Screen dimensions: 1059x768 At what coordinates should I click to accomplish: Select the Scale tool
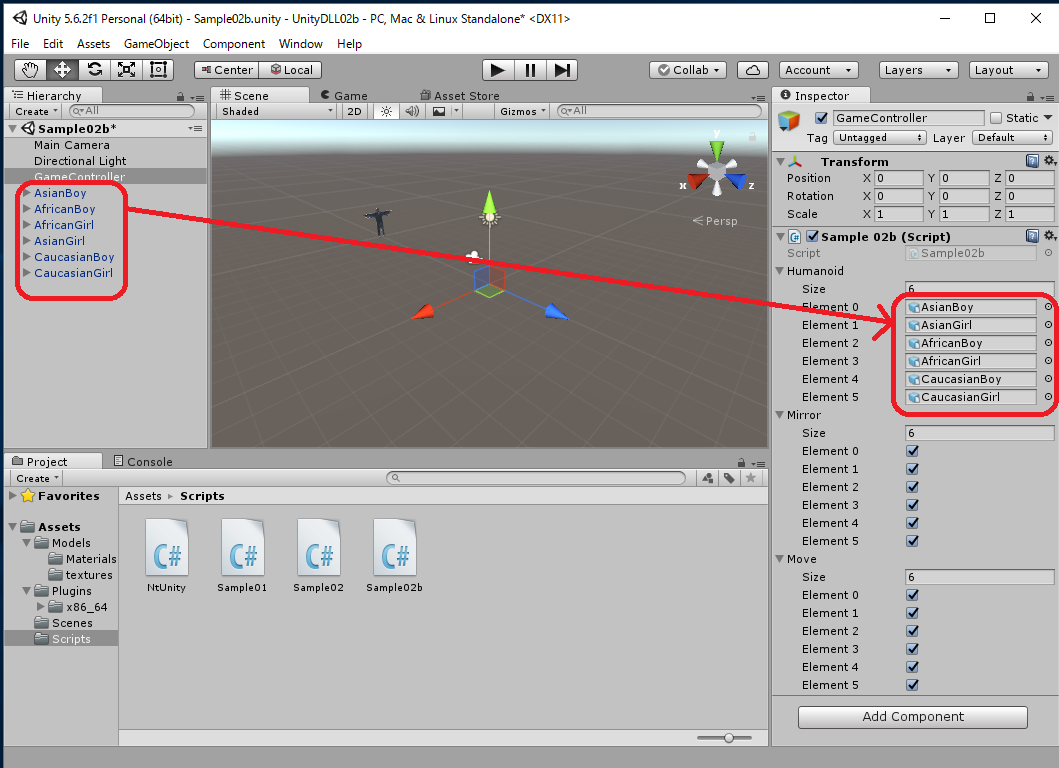pyautogui.click(x=126, y=70)
